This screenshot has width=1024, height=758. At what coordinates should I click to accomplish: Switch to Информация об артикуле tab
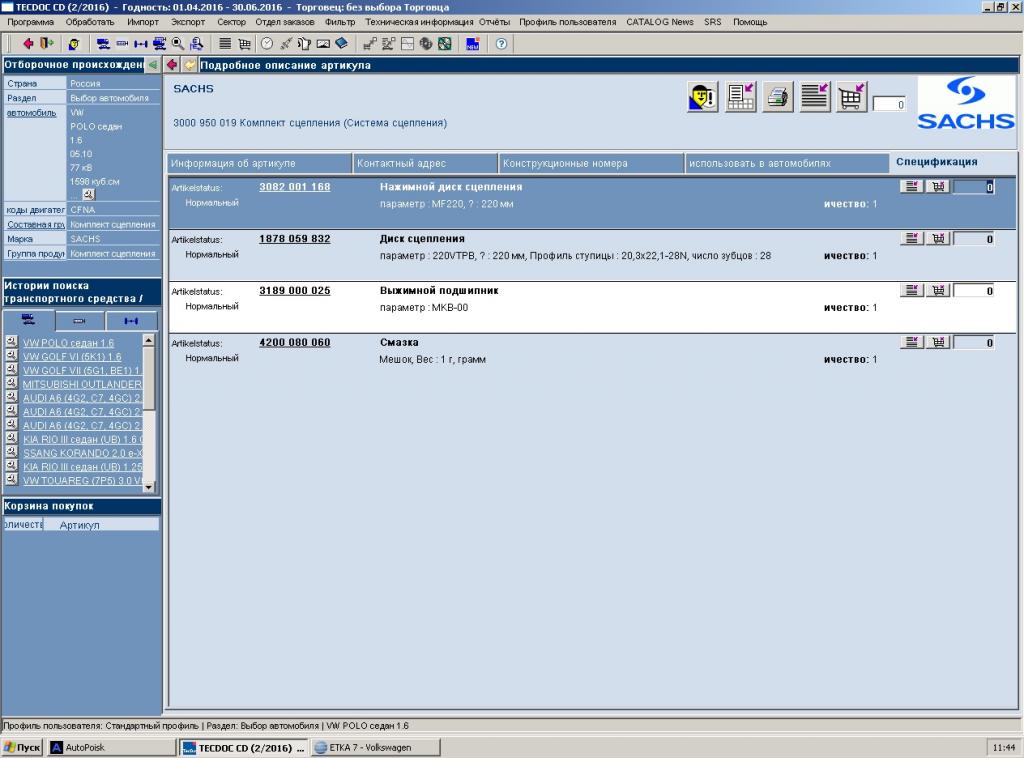[x=259, y=163]
